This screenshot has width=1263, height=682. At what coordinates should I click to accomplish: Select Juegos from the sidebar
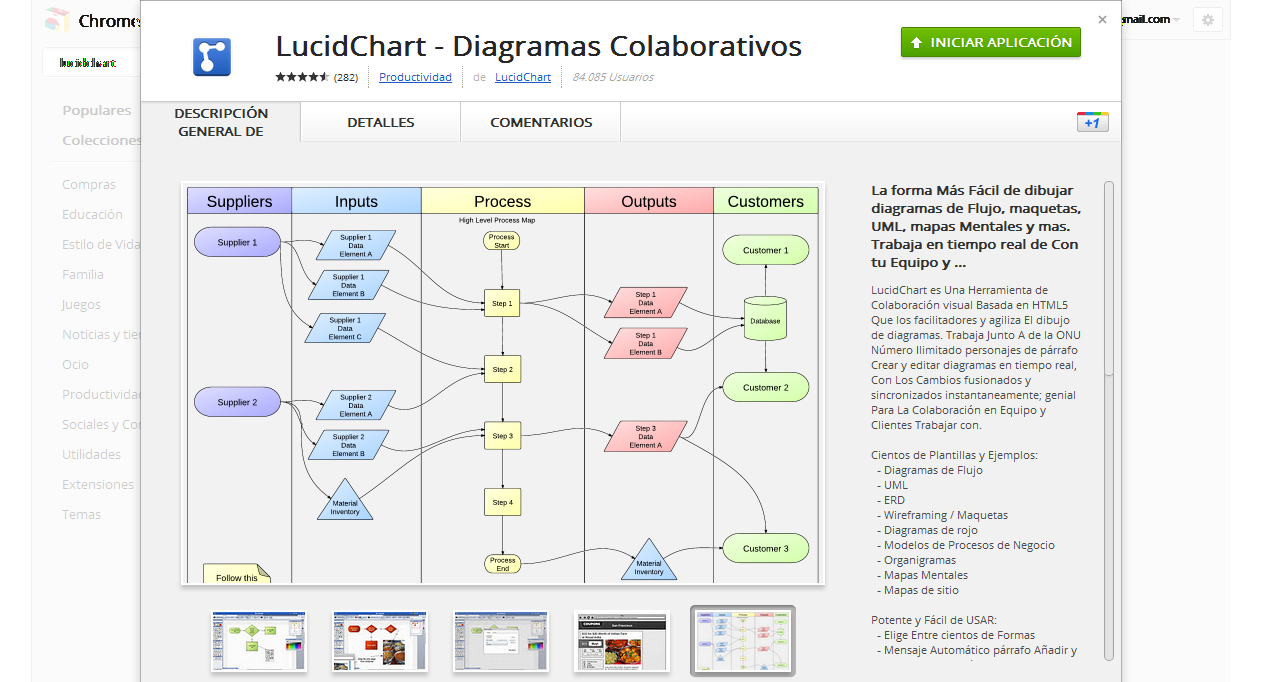coord(80,304)
